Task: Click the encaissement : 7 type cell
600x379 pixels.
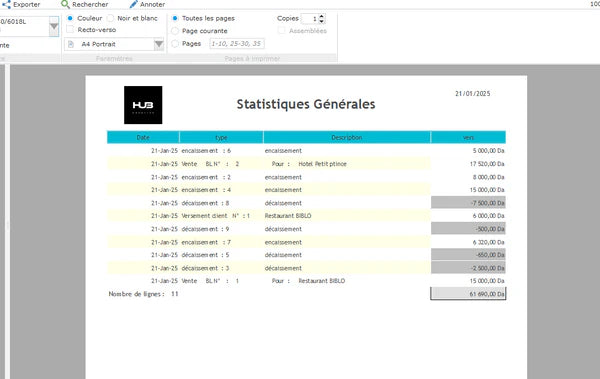Action: 206,242
